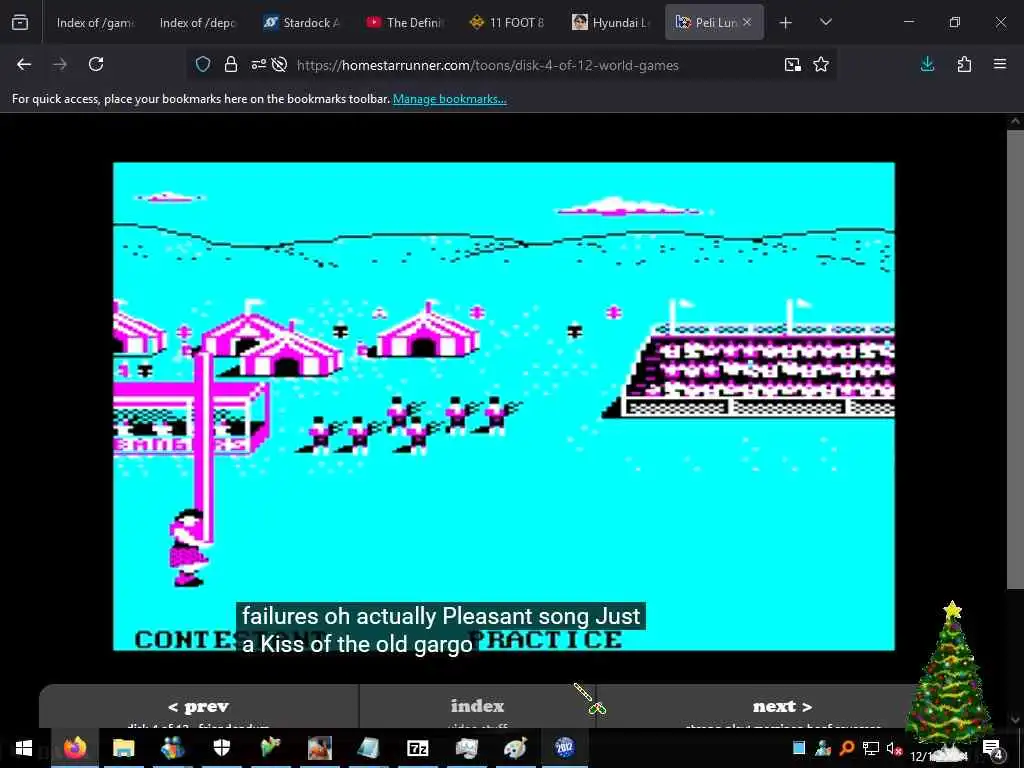This screenshot has height=768, width=1024.
Task: Bookmark this page with the star
Action: [821, 64]
